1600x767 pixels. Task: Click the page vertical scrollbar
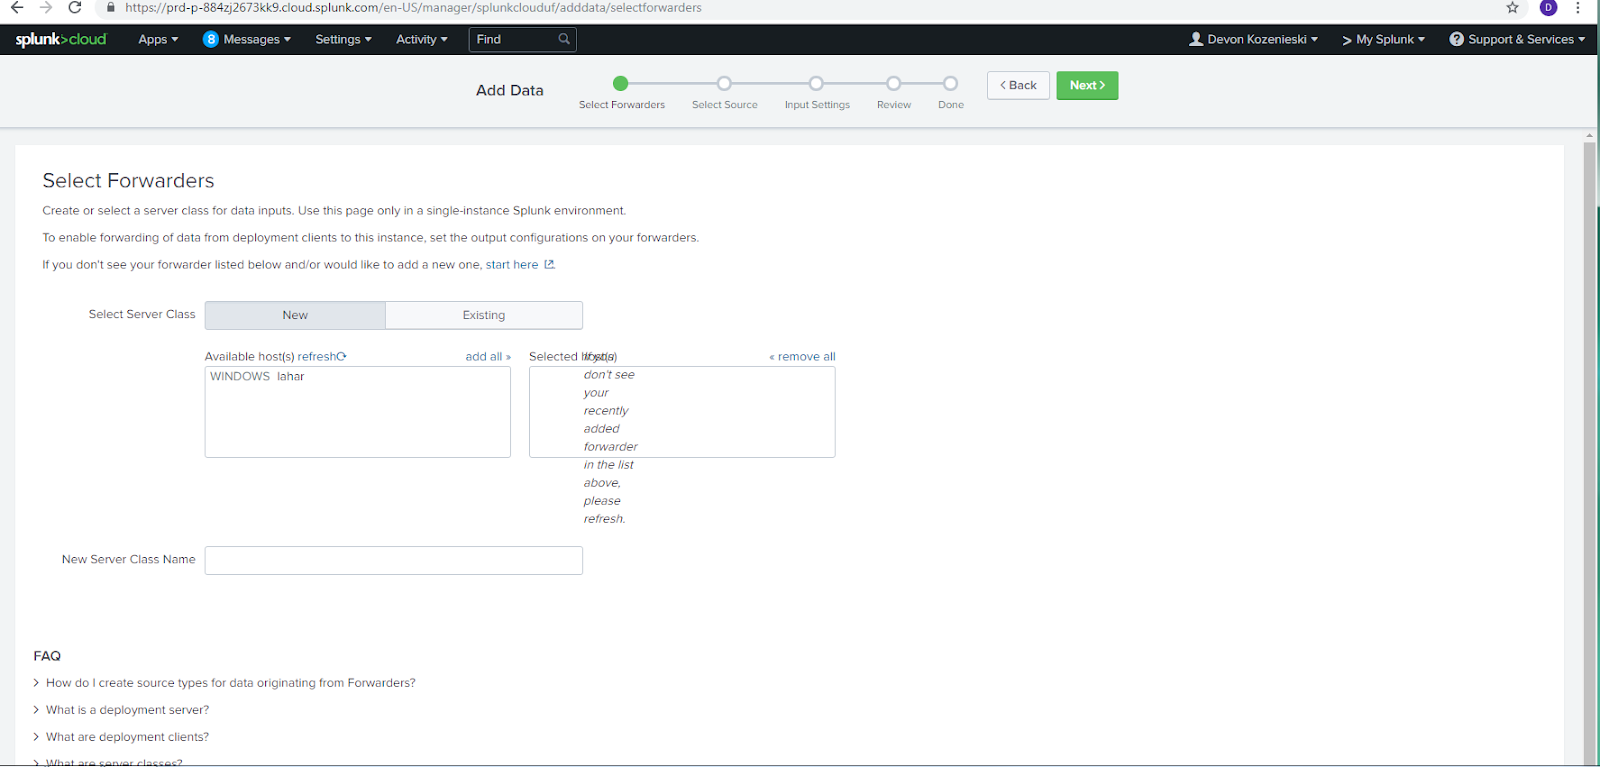click(1590, 453)
